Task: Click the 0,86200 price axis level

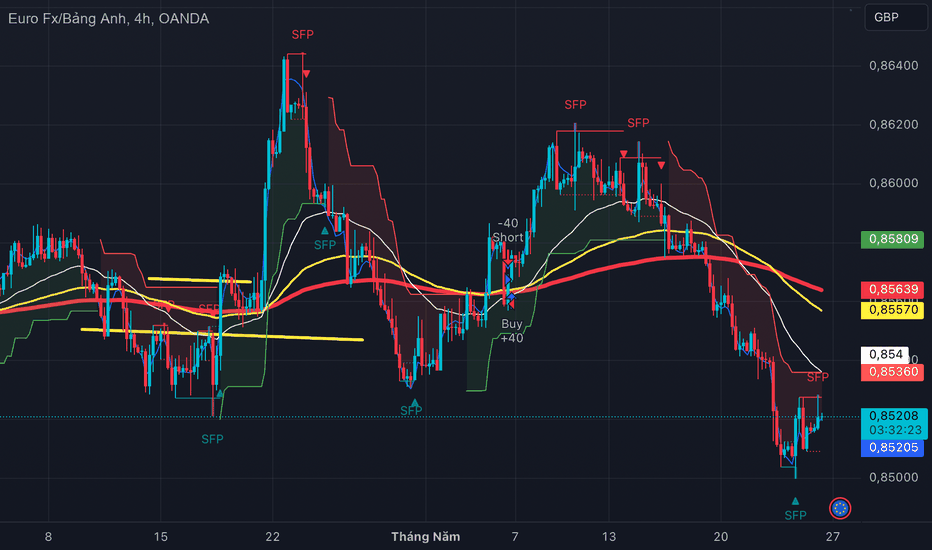Action: coord(893,125)
